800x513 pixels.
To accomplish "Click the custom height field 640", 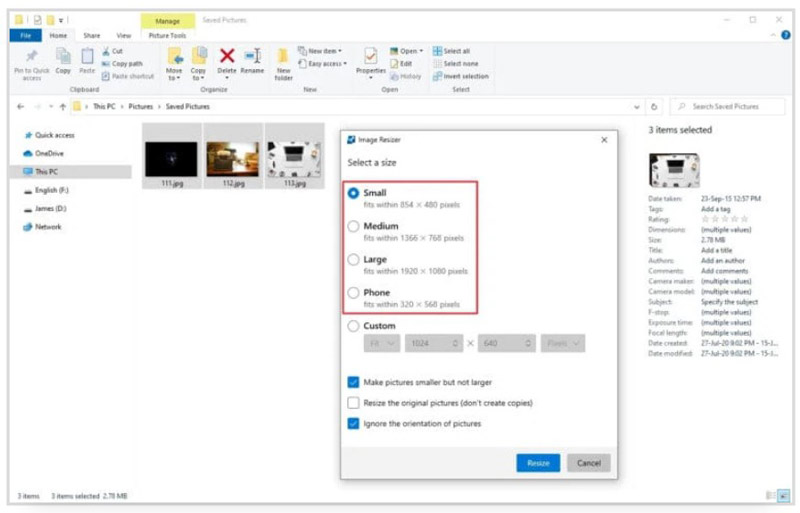I will coord(506,344).
